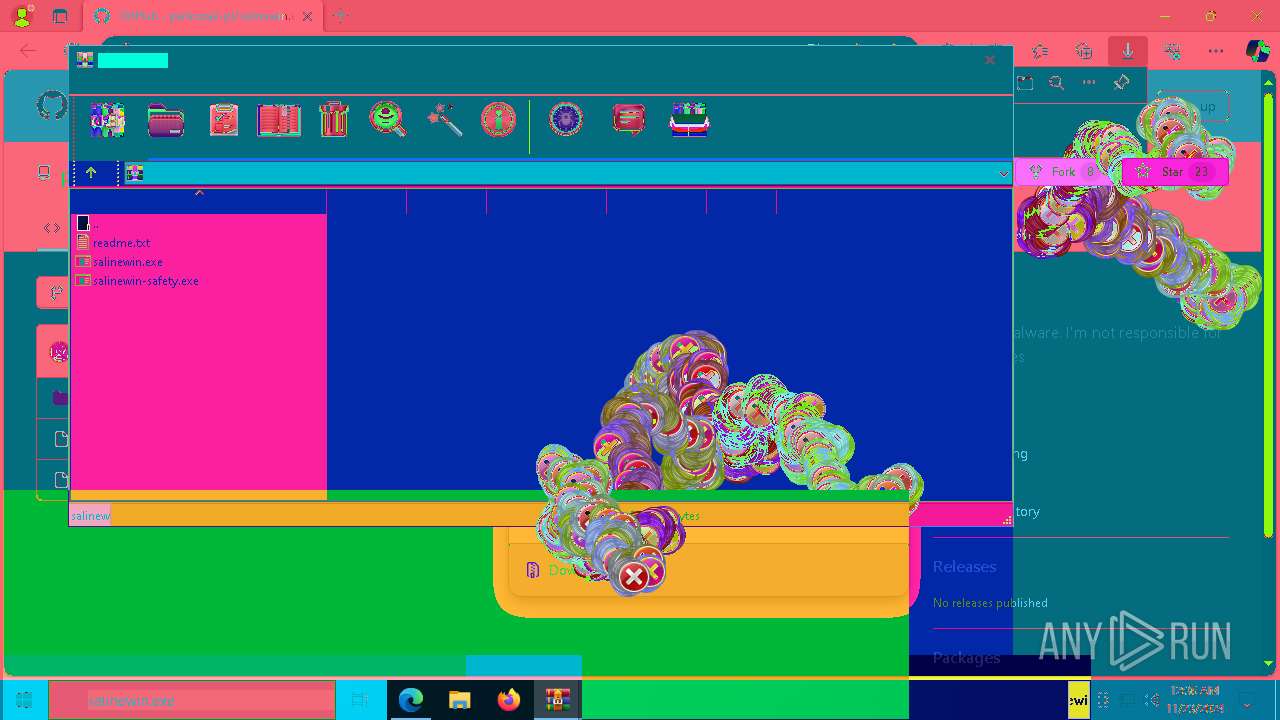This screenshot has height=720, width=1280.
Task: Click the VirusScan bug icon
Action: click(x=566, y=120)
